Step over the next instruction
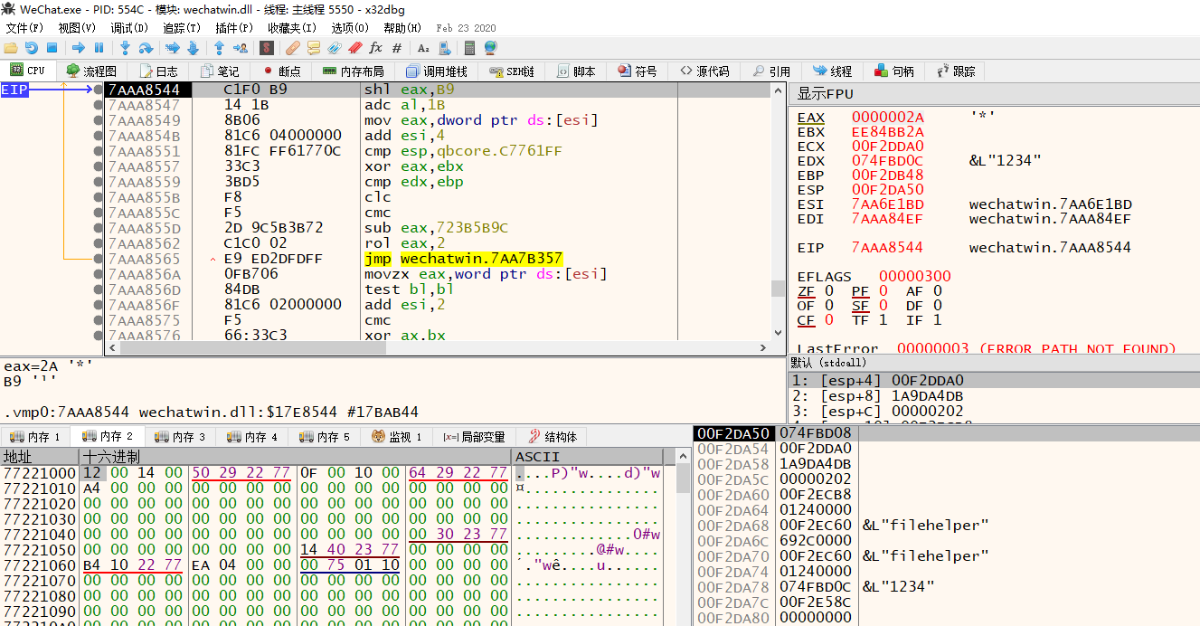The image size is (1200, 626). coord(145,48)
